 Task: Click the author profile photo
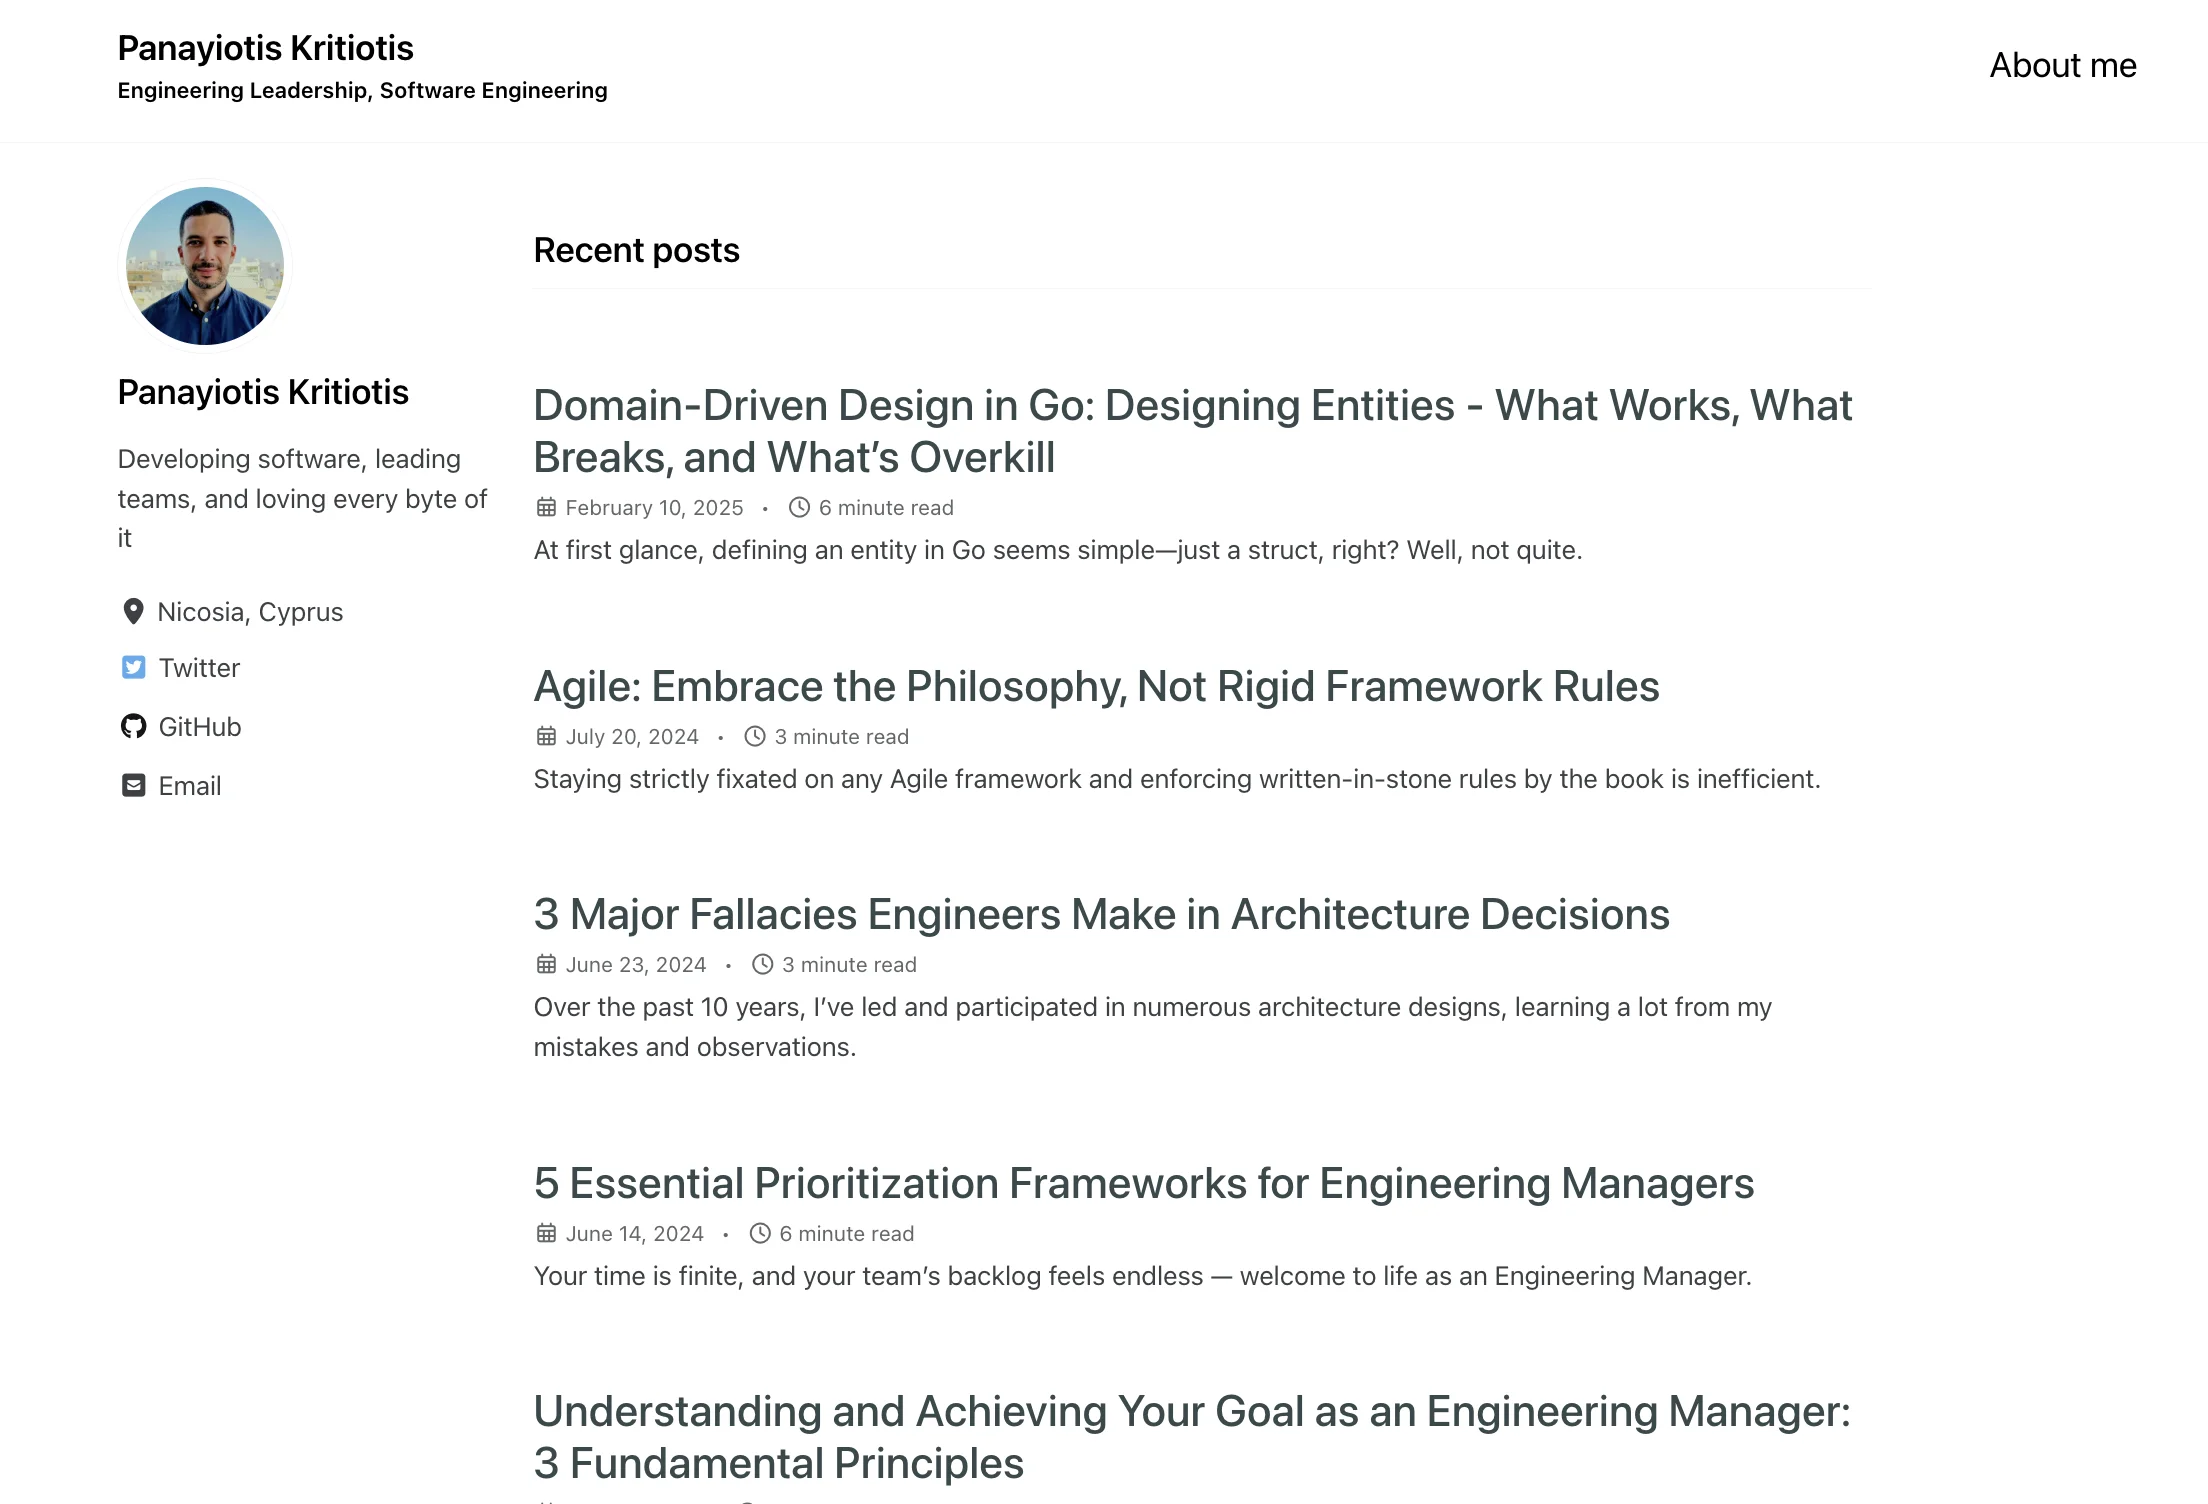click(x=205, y=266)
